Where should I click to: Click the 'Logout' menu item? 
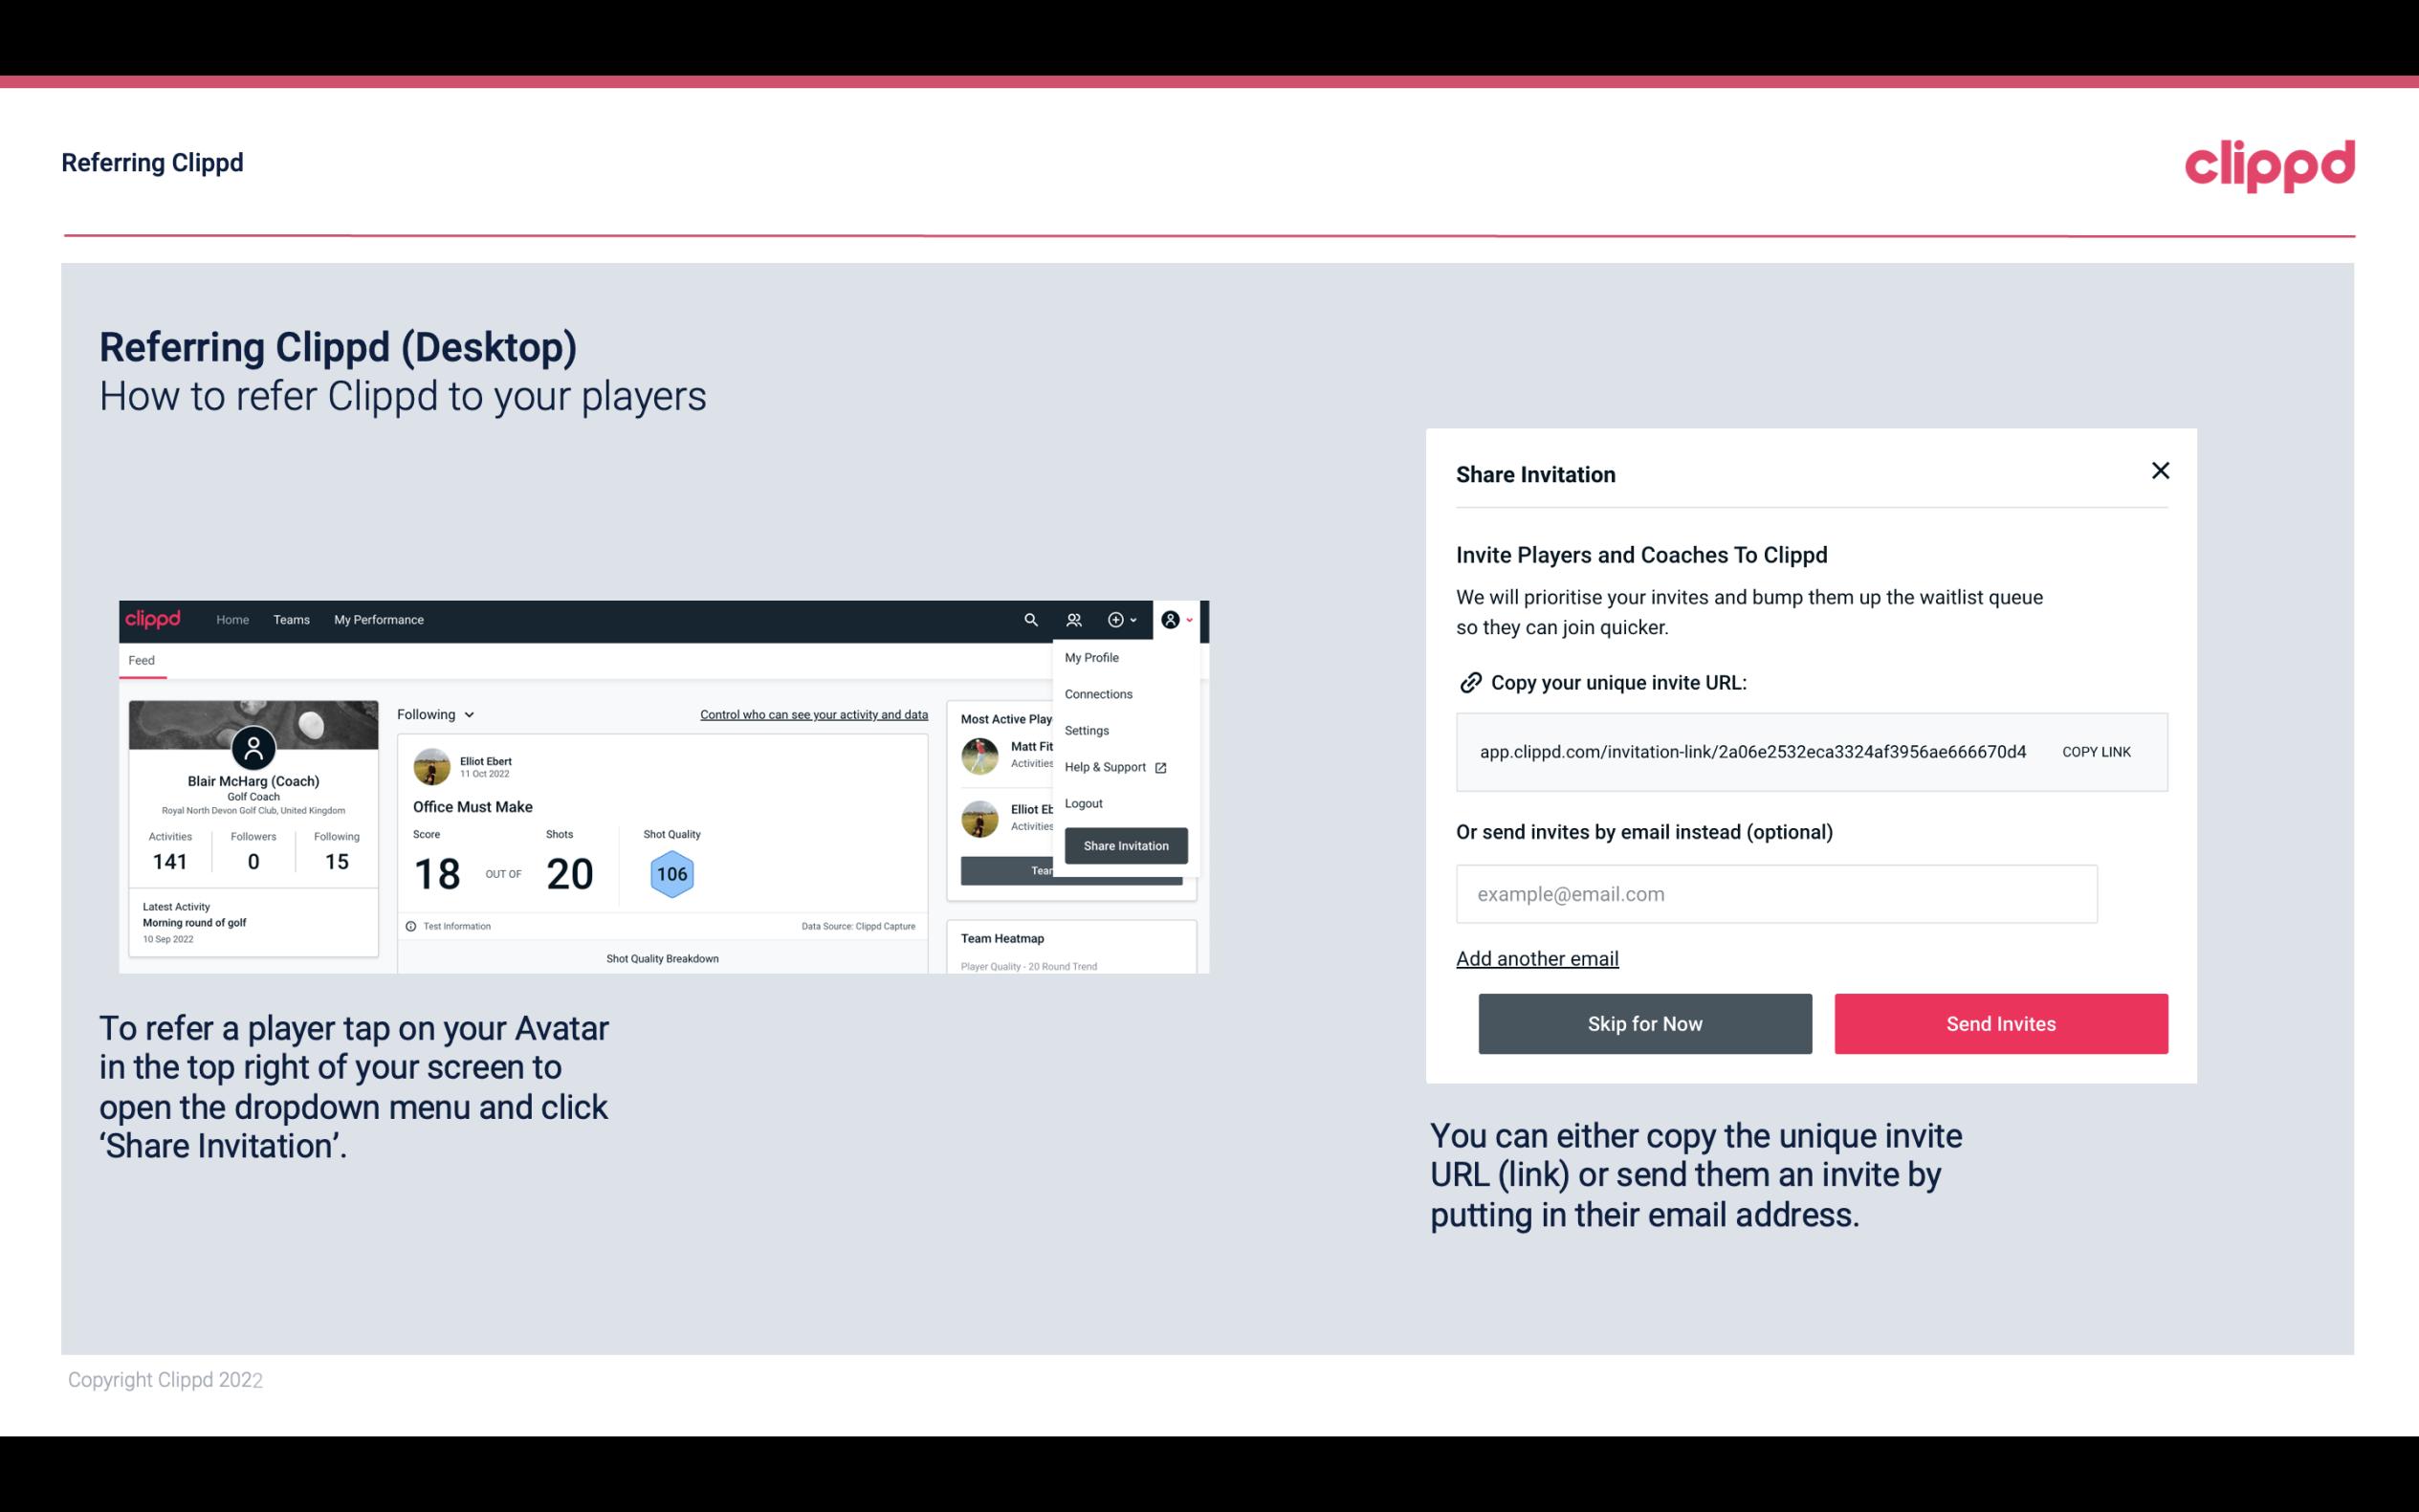1083,803
